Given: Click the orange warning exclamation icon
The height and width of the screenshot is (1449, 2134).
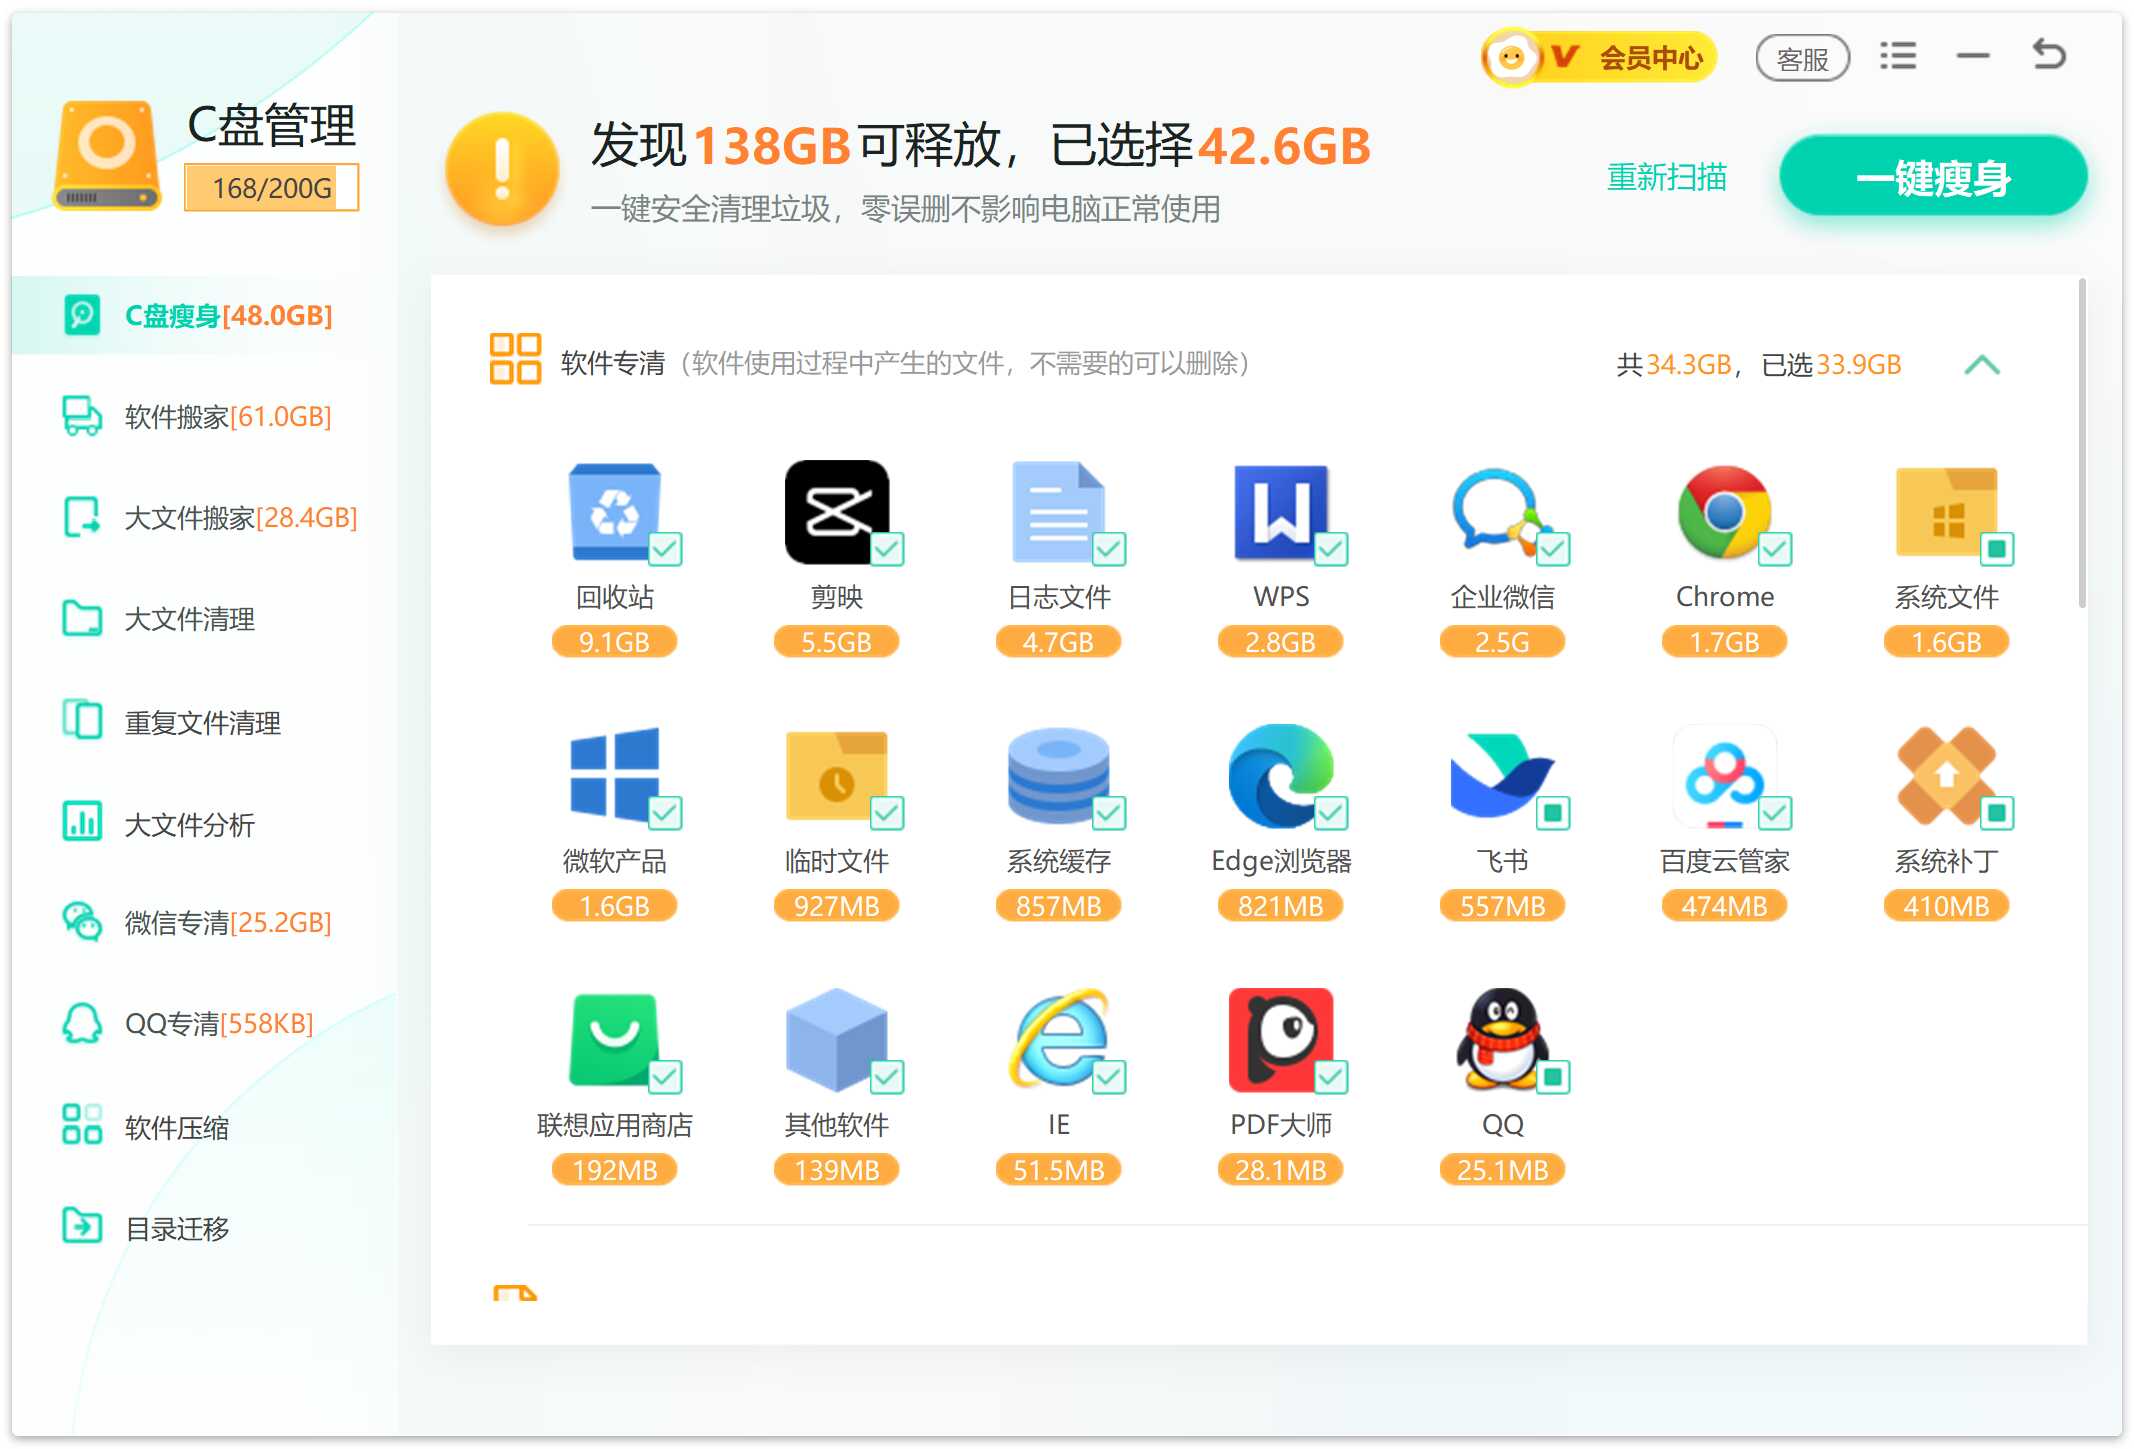Looking at the screenshot, I should pos(501,169).
